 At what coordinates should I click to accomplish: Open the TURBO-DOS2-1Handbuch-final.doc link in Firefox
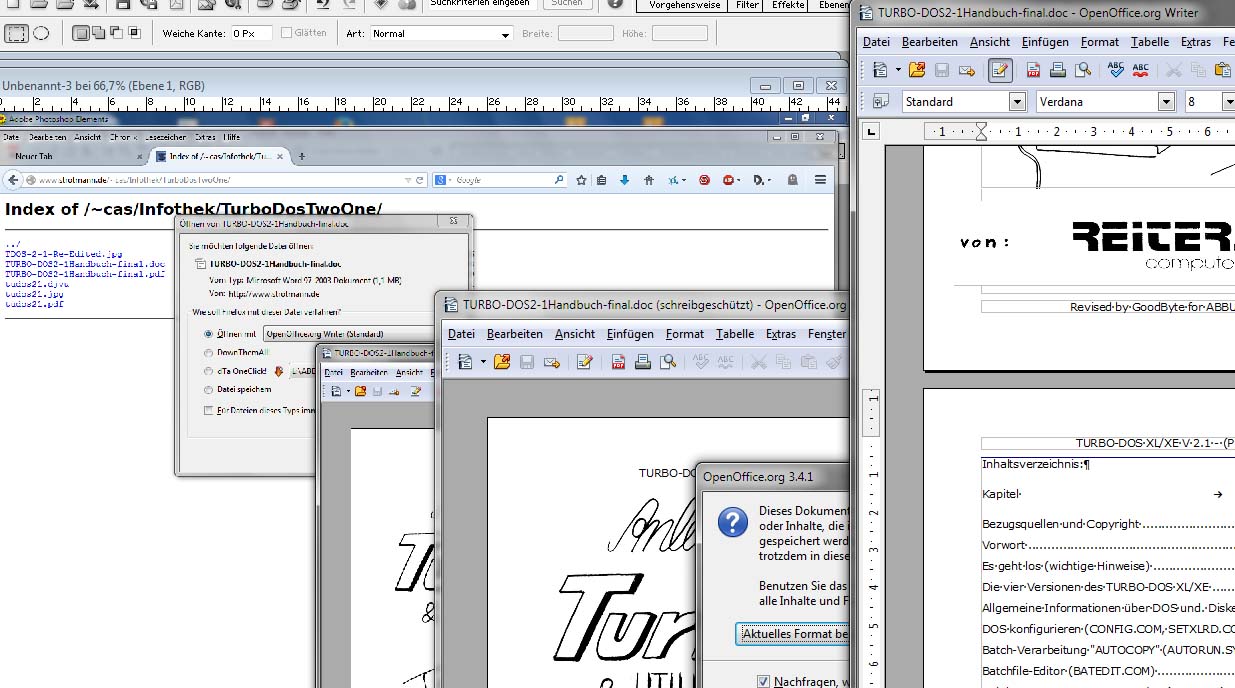(x=85, y=264)
